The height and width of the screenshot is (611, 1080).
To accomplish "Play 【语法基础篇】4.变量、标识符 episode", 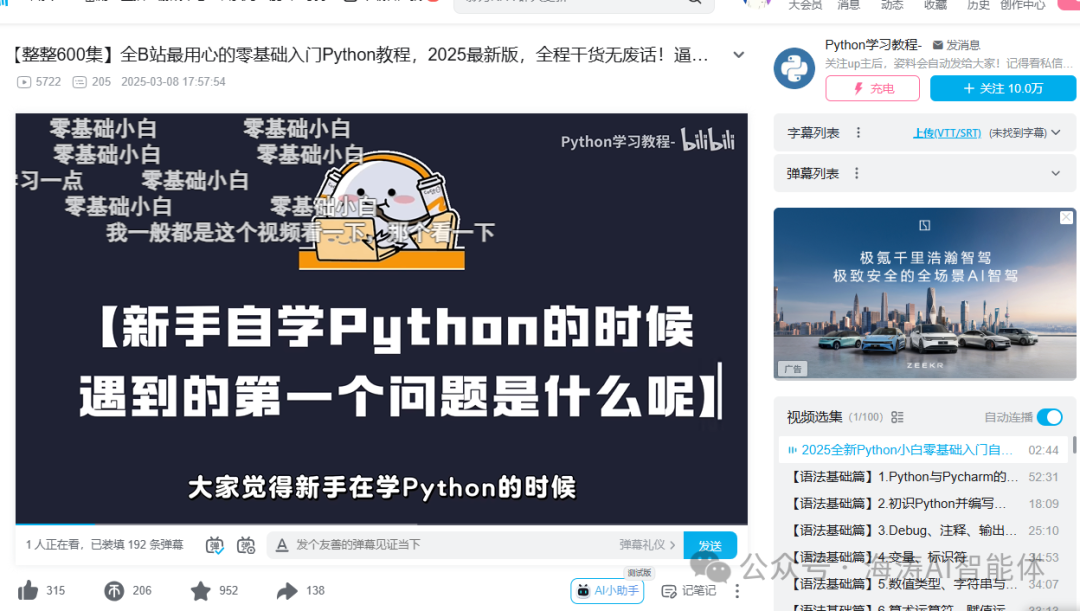I will pyautogui.click(x=923, y=557).
